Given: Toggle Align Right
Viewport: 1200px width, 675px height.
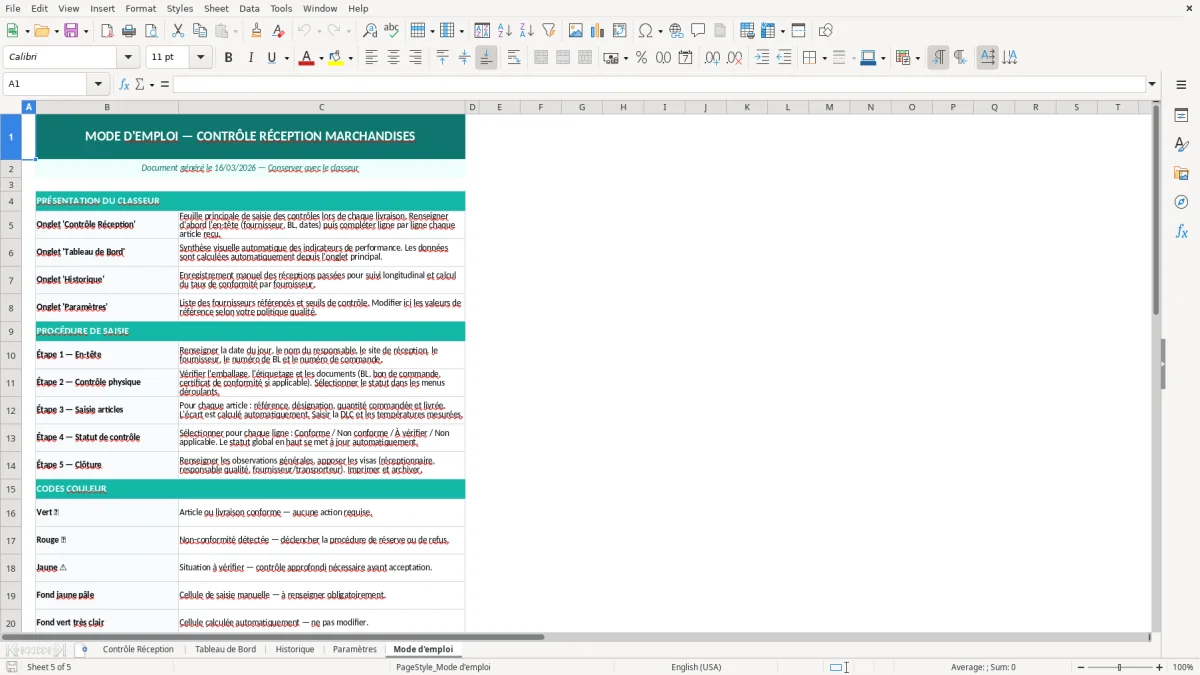Looking at the screenshot, I should 415,58.
